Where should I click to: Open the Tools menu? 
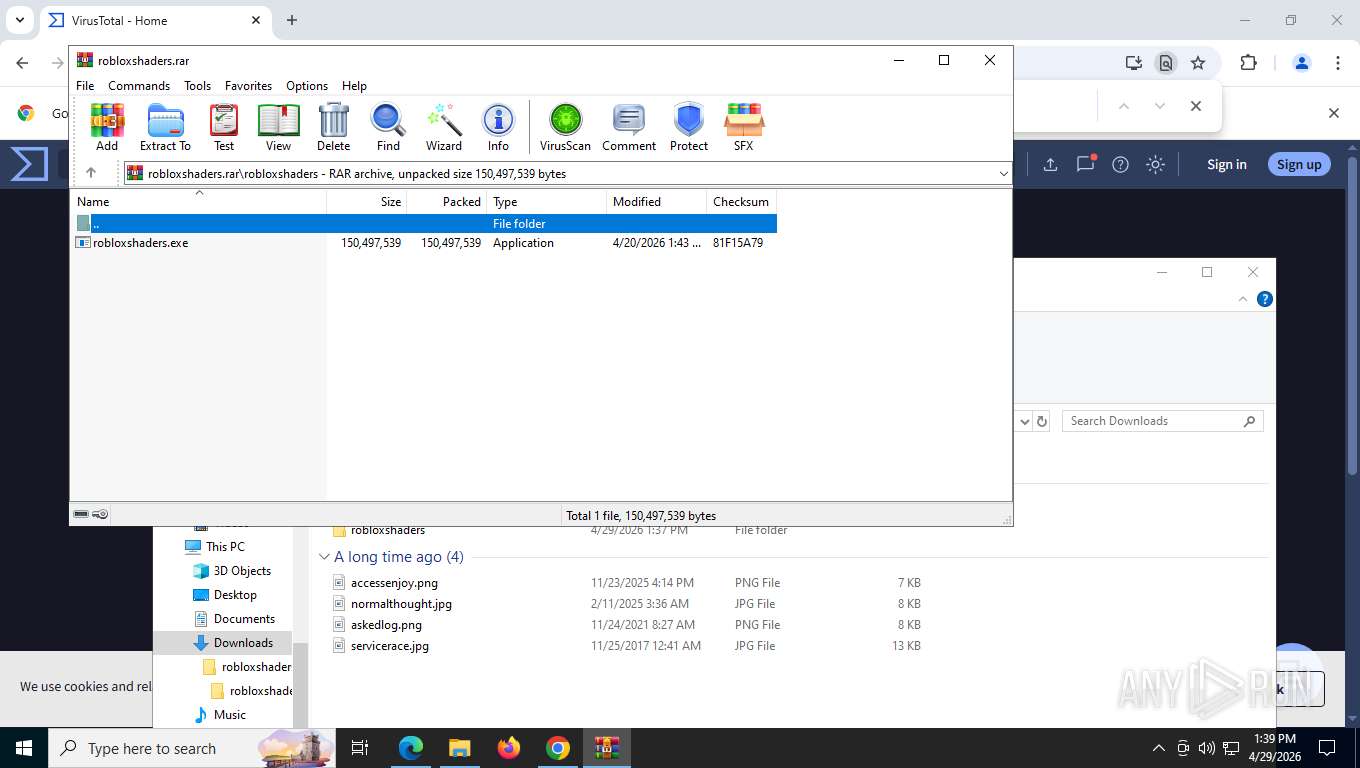[197, 86]
